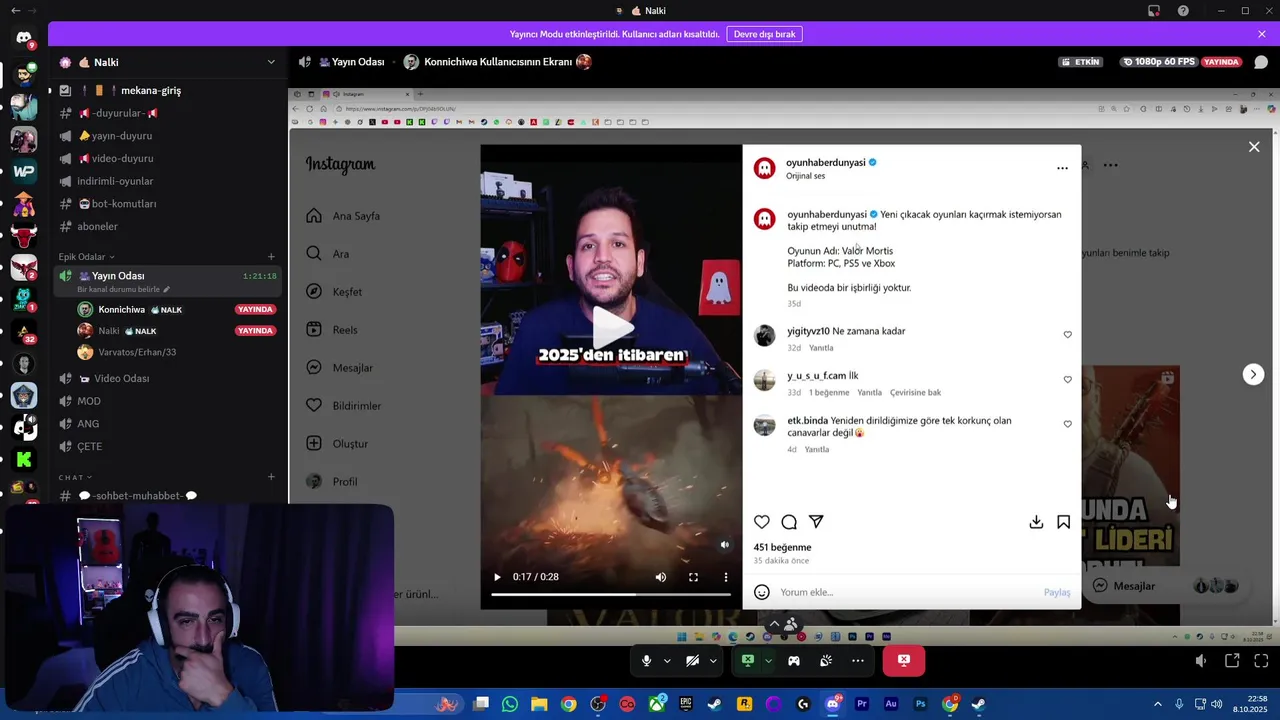Edit channel status 'Bir kanal durumu belirle'
This screenshot has width=1280, height=720.
[x=123, y=289]
